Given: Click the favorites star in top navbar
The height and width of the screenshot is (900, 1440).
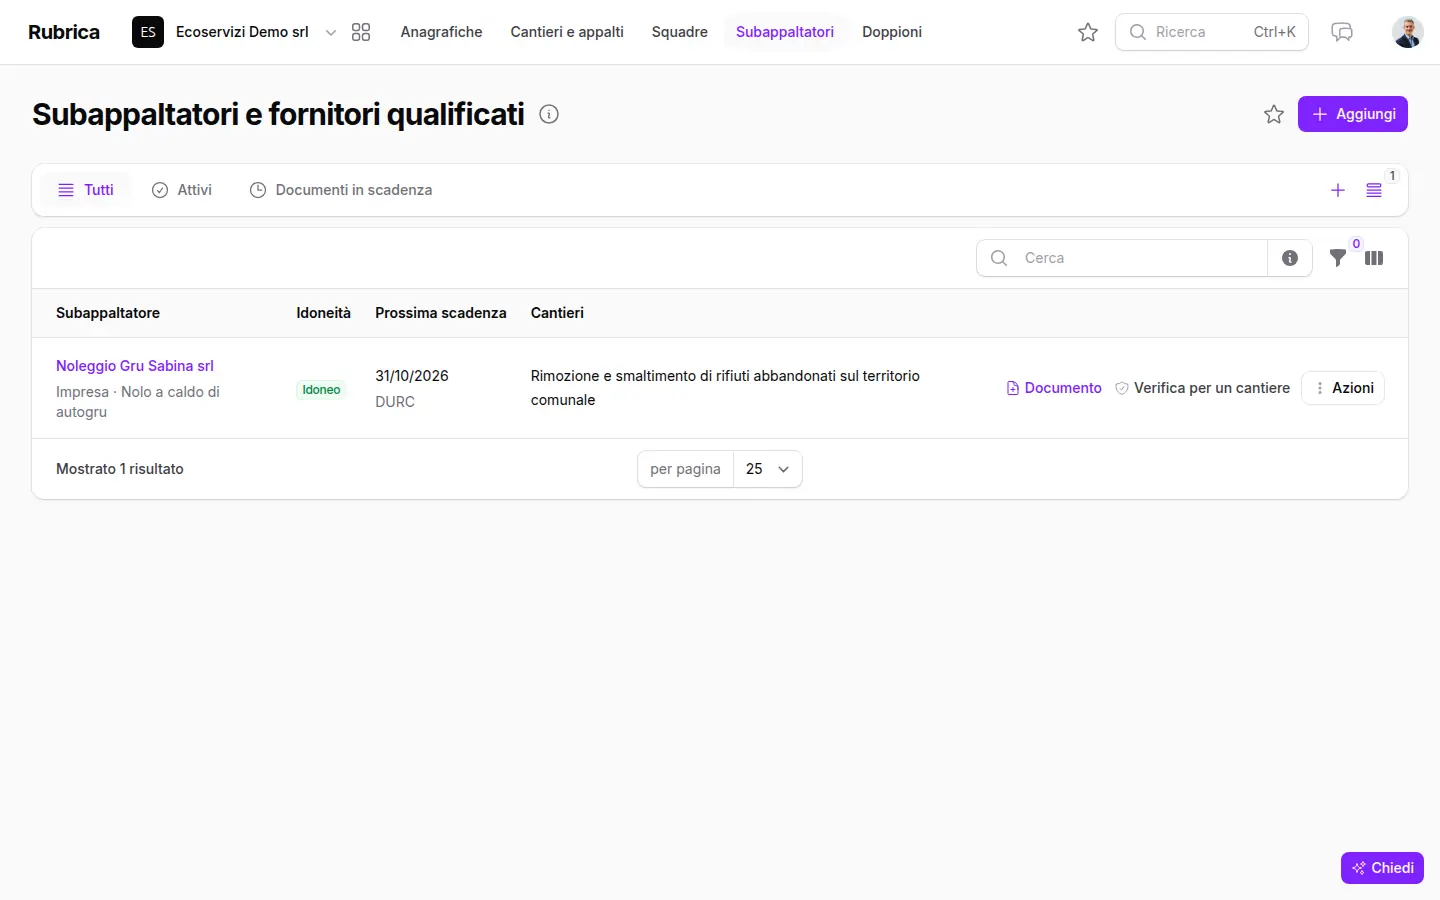Looking at the screenshot, I should coord(1088,32).
